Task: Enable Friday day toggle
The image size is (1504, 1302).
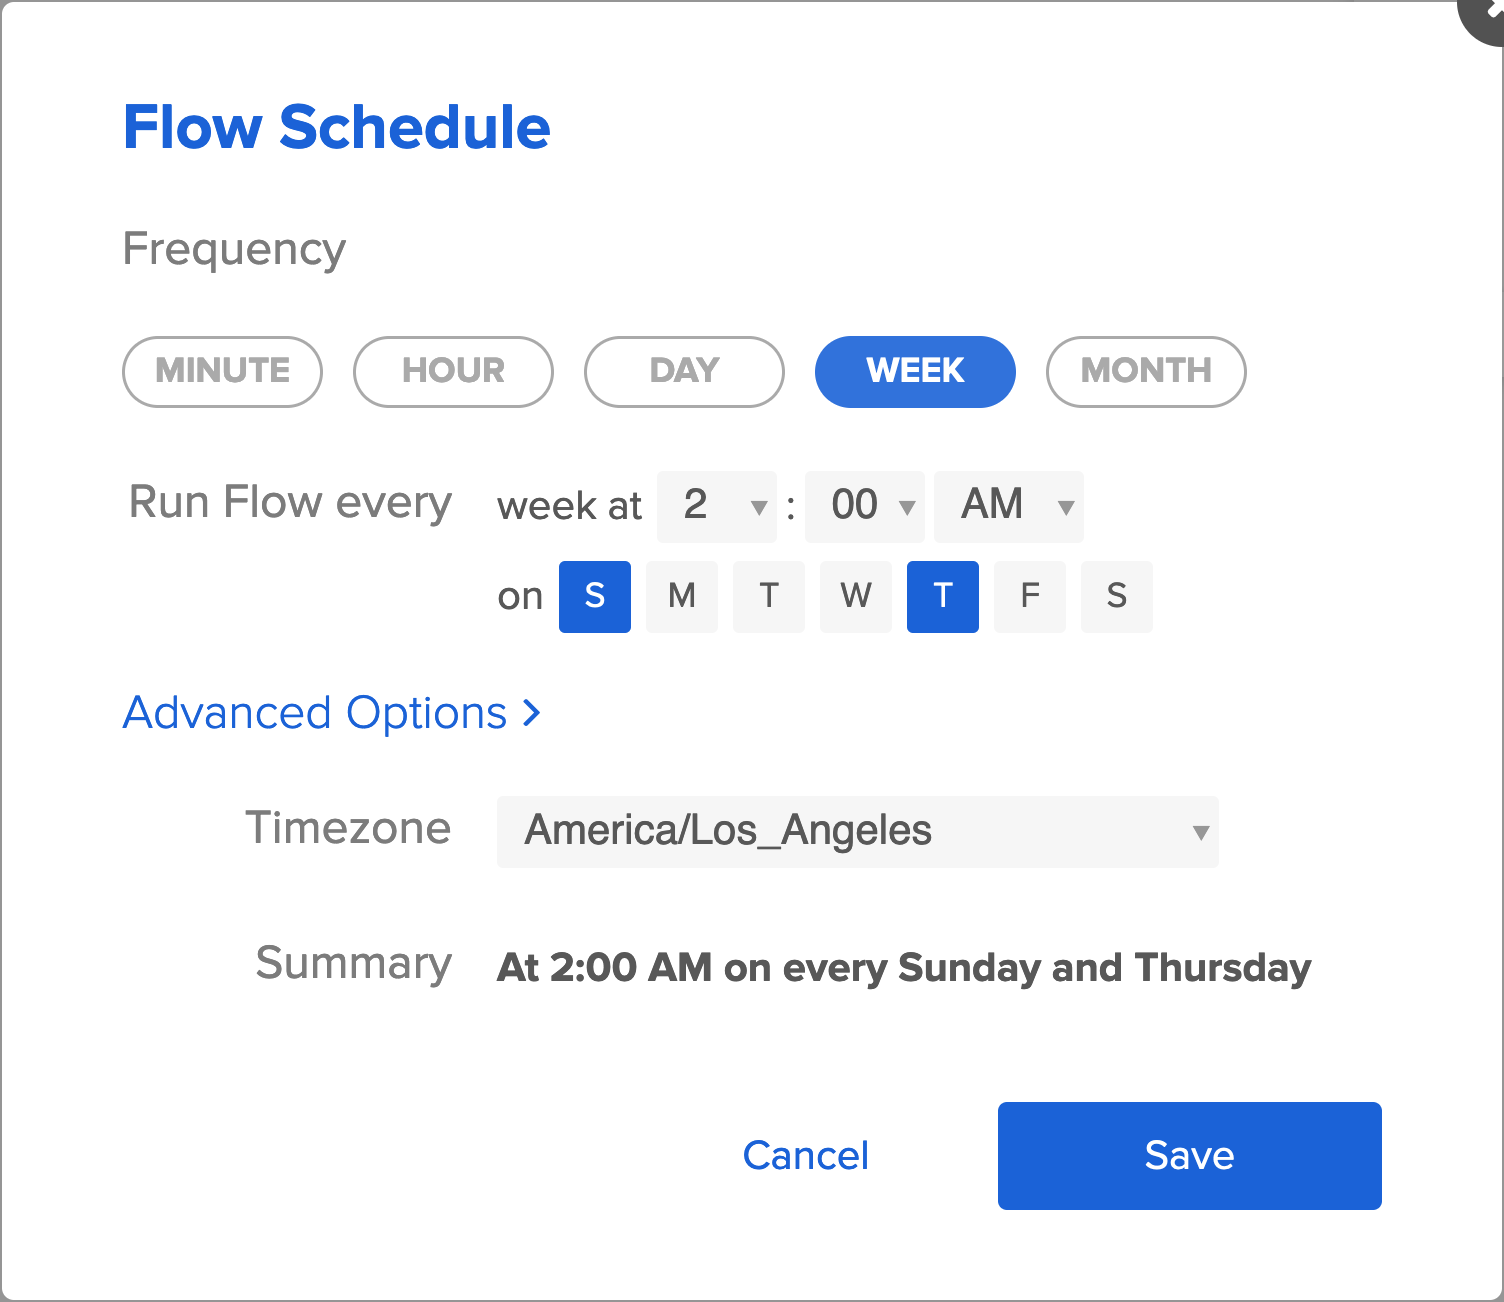Action: [1030, 597]
